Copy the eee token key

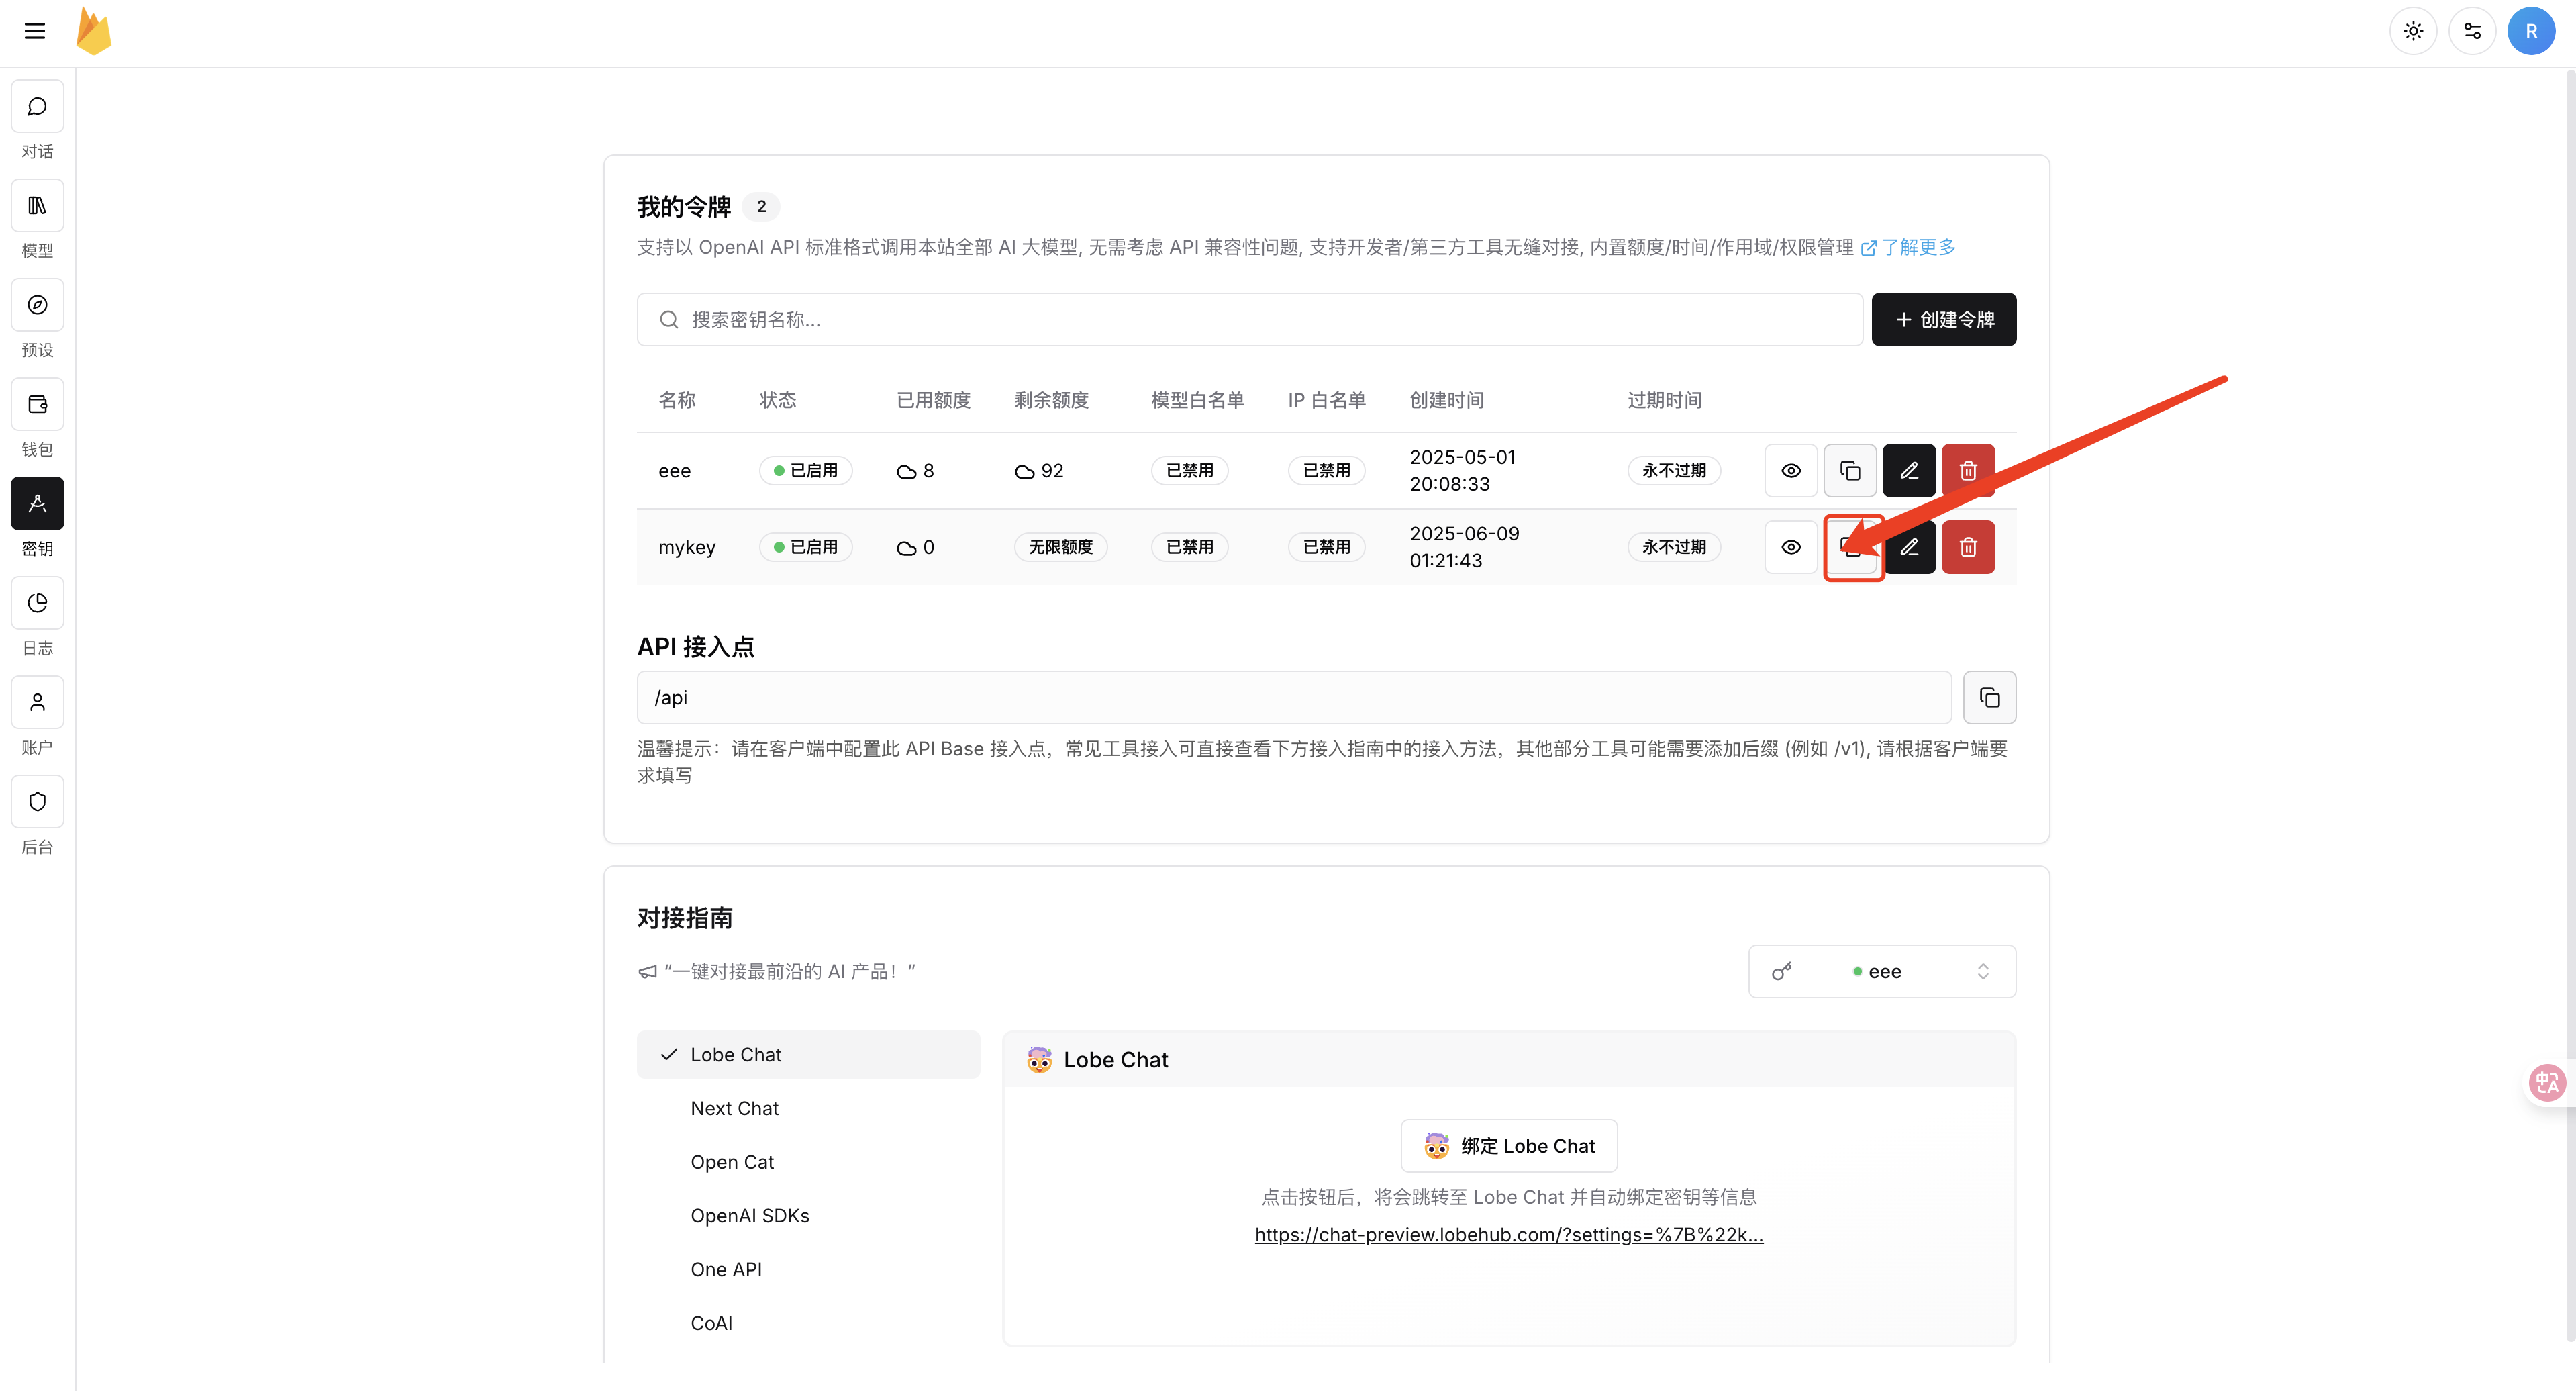pos(1849,471)
